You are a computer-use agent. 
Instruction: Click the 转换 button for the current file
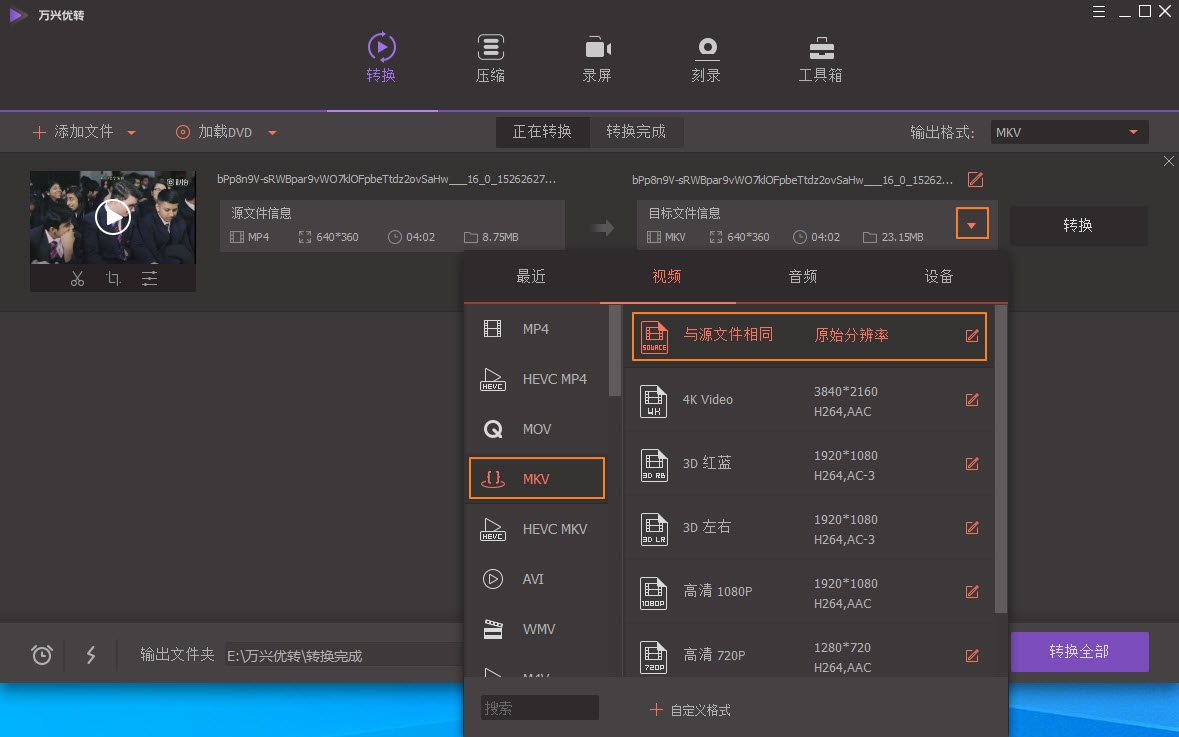1078,225
